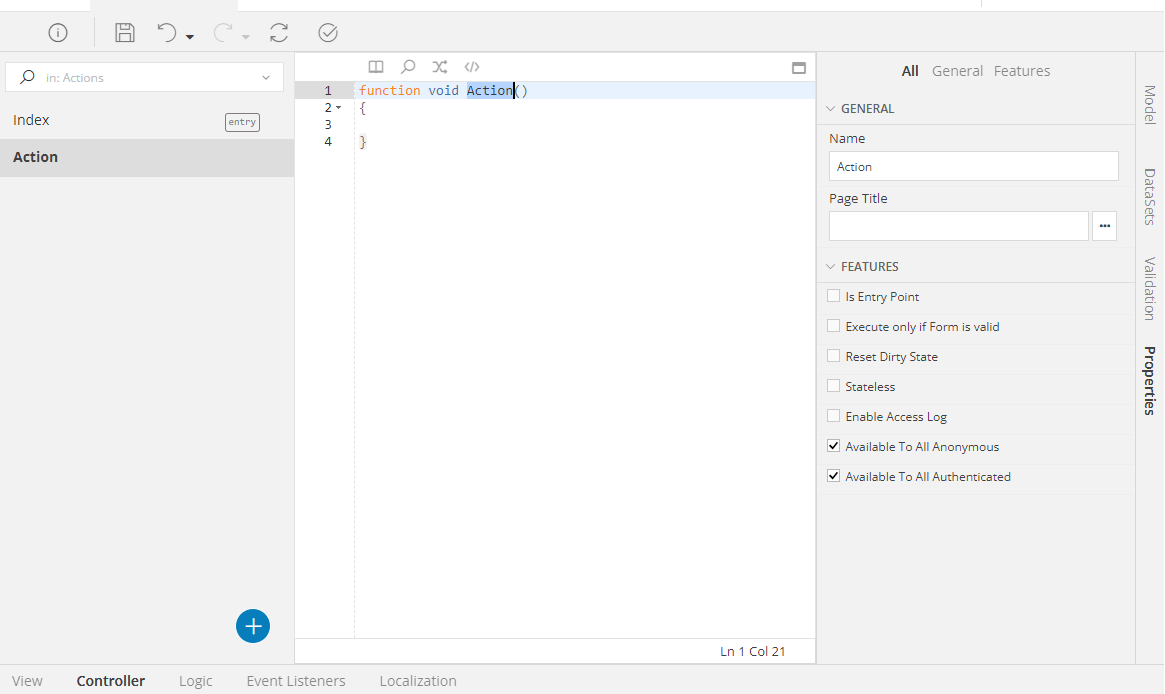Click the Save floppy disk icon
This screenshot has width=1165, height=694.
click(x=125, y=33)
